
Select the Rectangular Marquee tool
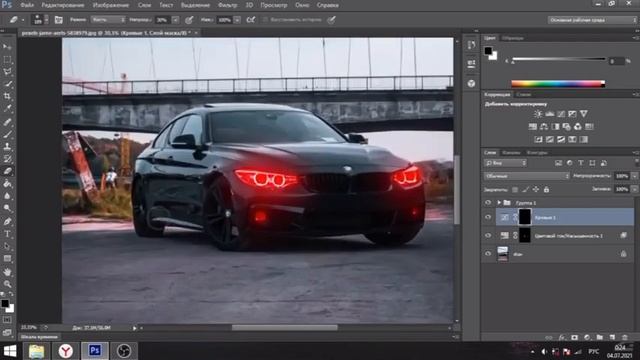[7, 59]
